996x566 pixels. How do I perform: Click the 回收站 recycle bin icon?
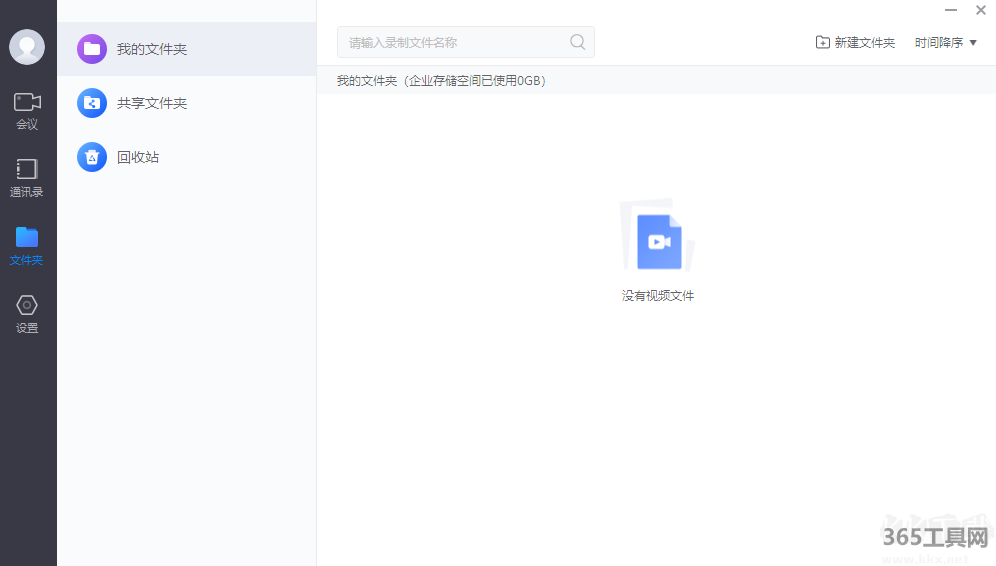92,157
